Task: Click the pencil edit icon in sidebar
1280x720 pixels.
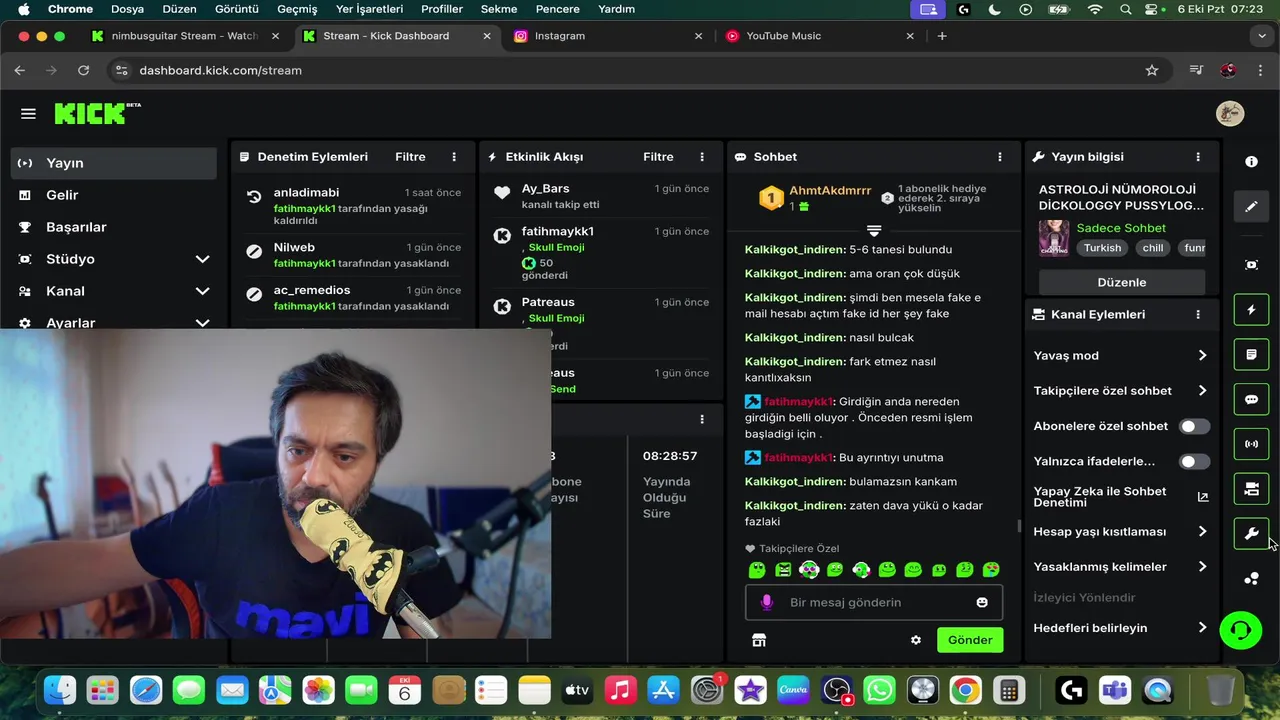Action: [1251, 207]
